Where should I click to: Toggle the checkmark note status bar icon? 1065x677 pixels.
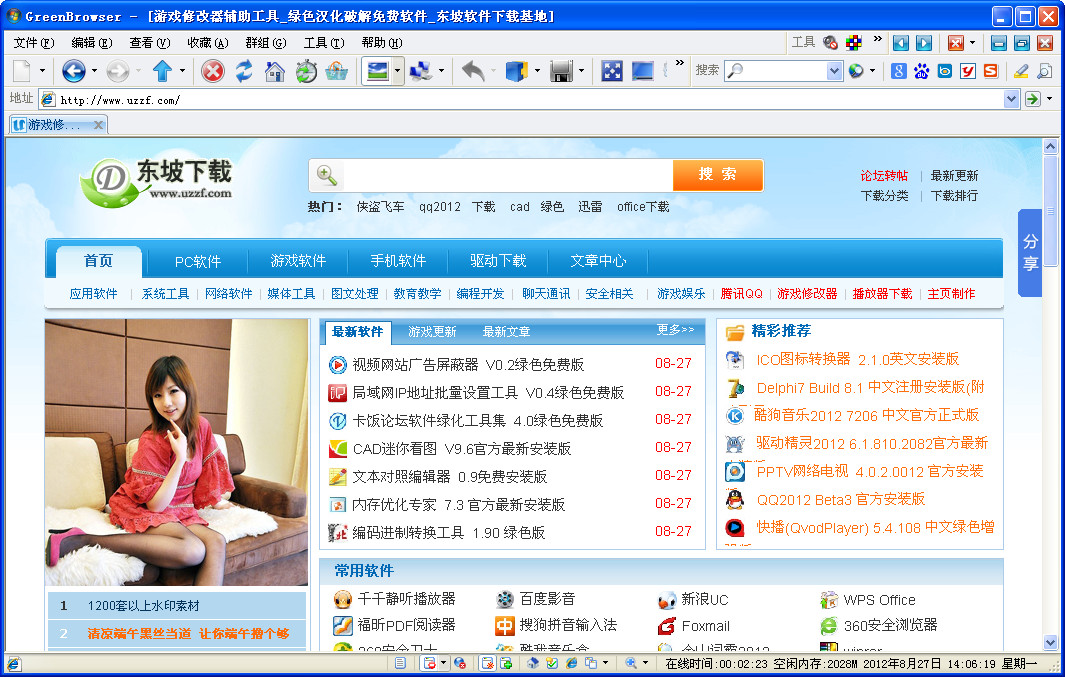tap(552, 663)
